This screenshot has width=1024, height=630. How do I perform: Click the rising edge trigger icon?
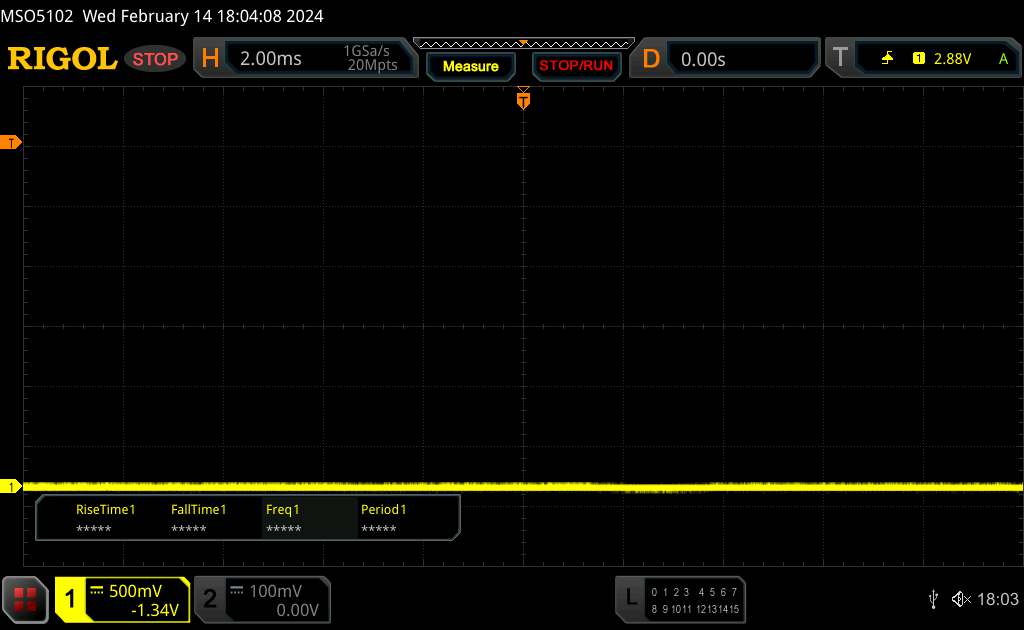click(x=887, y=59)
